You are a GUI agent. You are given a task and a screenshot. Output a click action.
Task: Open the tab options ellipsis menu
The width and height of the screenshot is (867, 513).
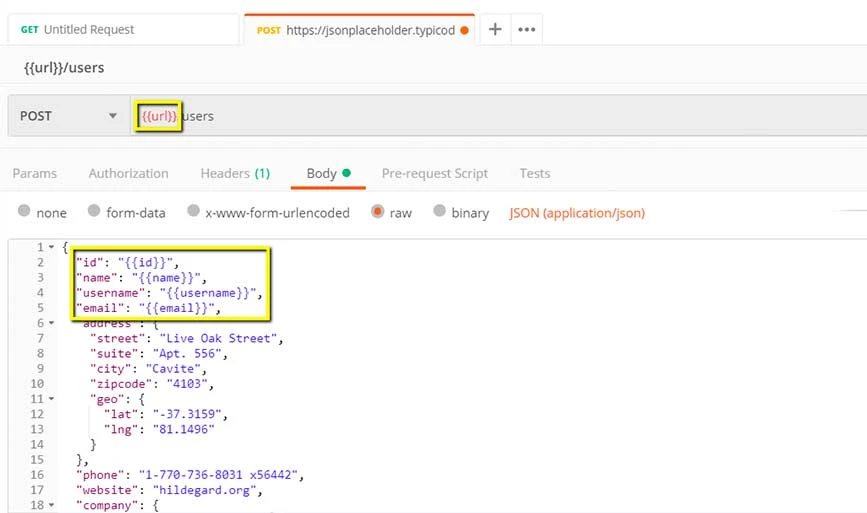coord(526,29)
